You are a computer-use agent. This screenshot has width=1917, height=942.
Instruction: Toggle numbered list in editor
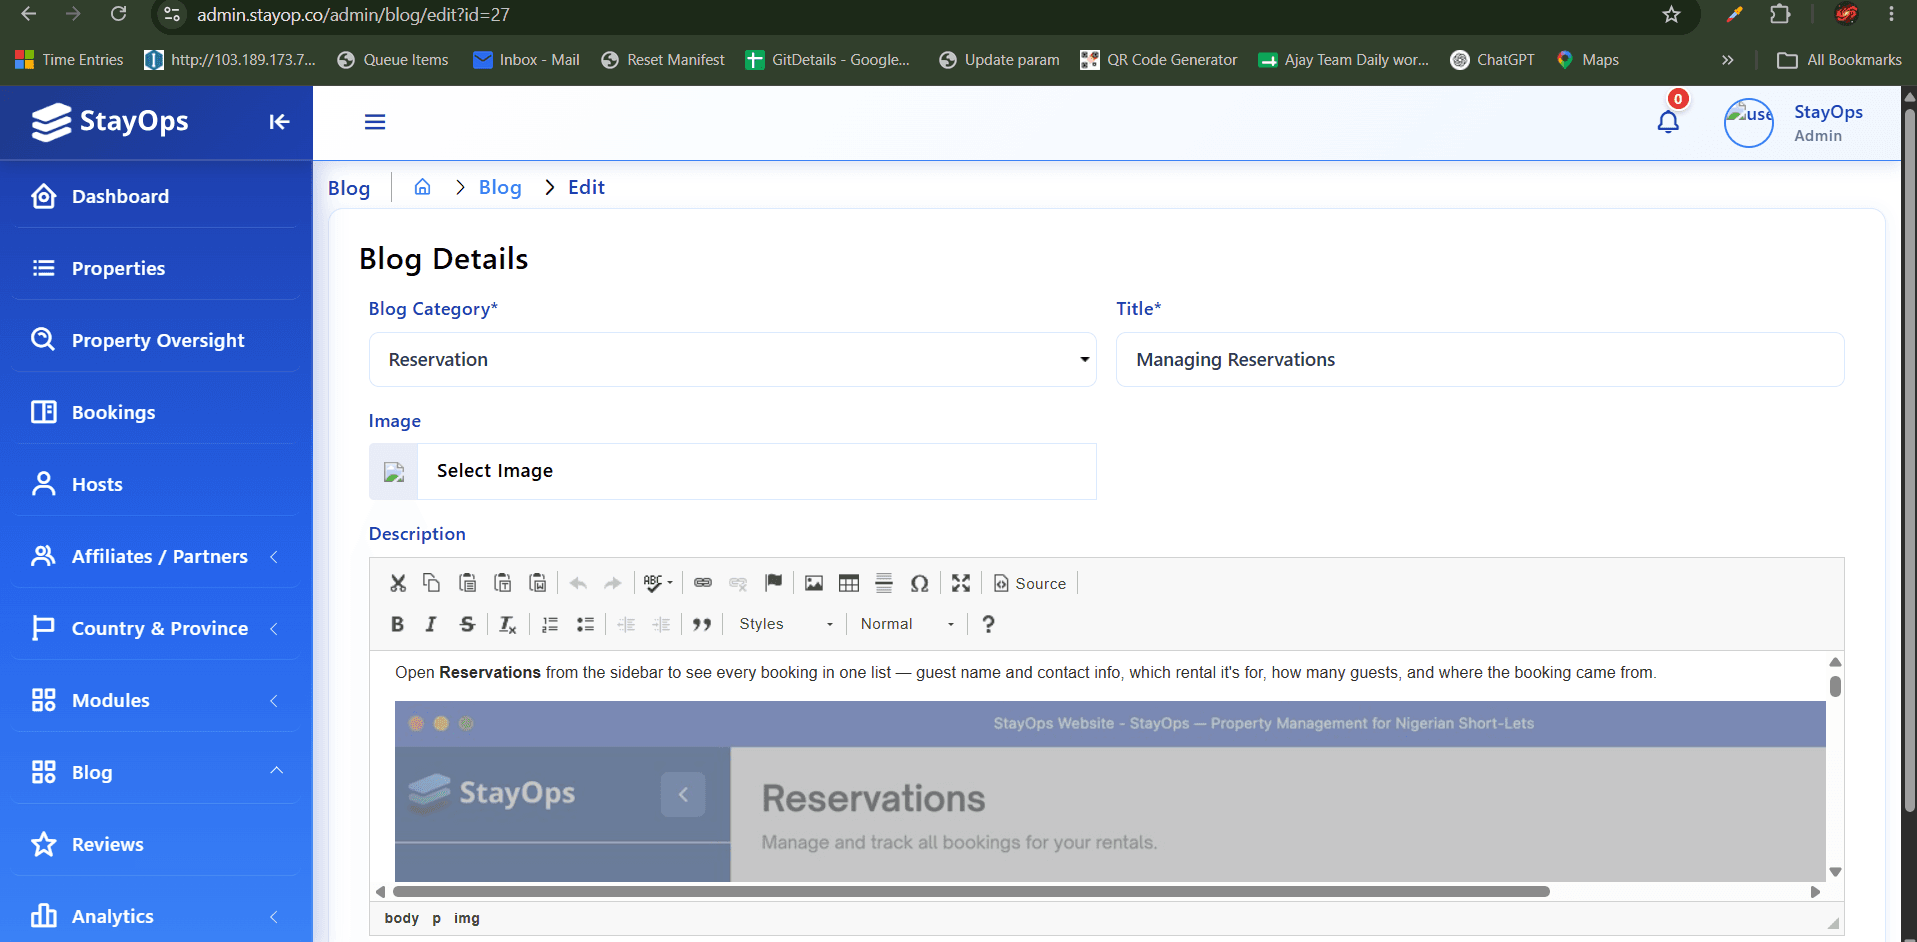550,624
